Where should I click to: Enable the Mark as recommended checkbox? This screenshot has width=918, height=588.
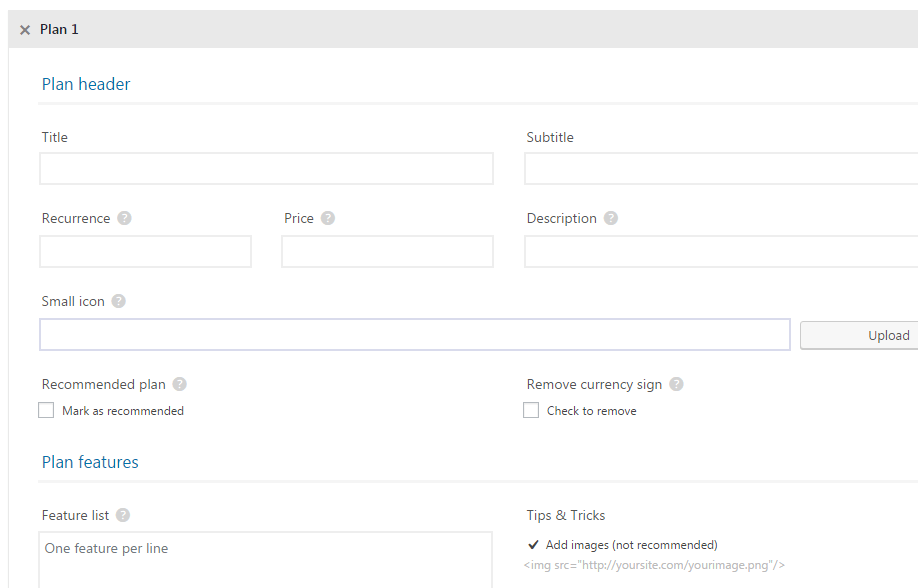click(x=46, y=410)
